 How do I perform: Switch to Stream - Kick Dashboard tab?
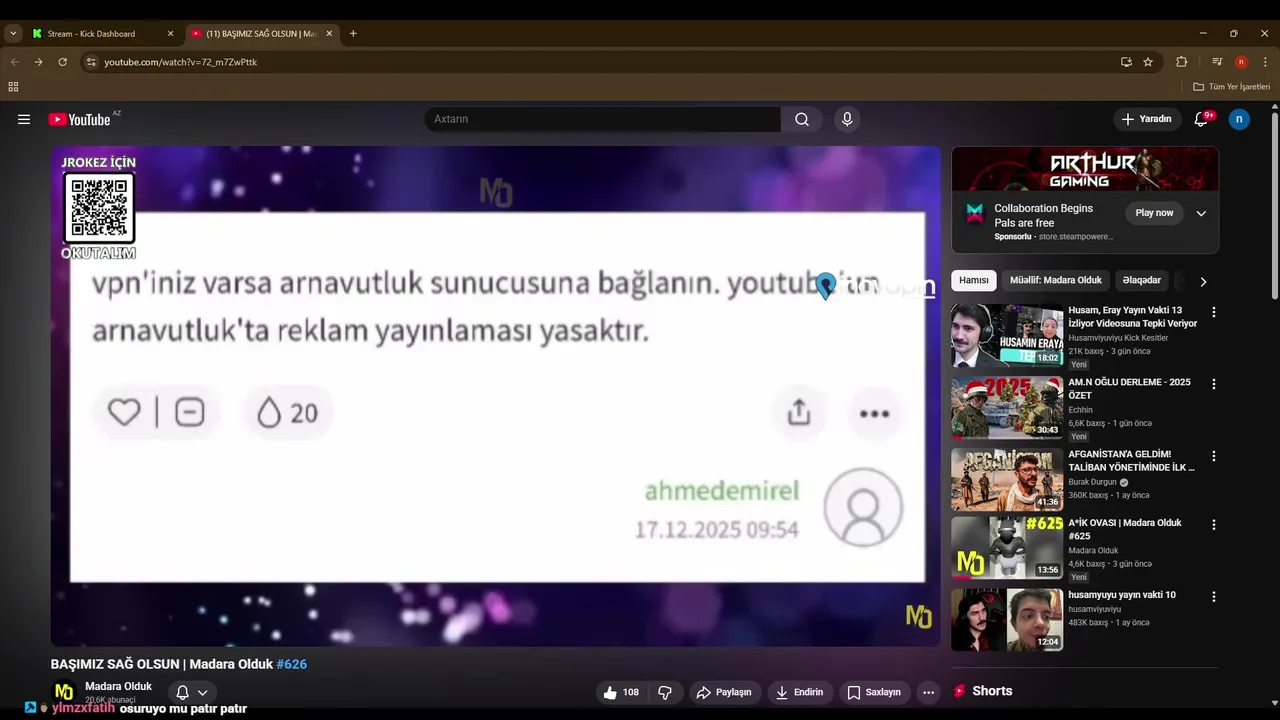[x=91, y=33]
